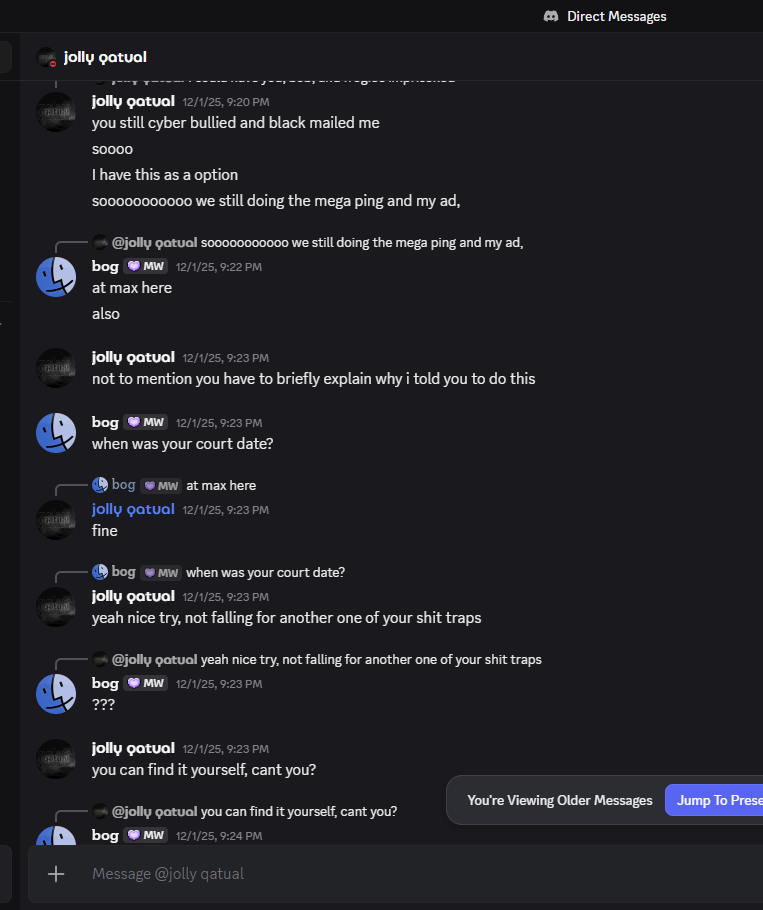763x910 pixels.
Task: Click bog's avatar beside the "???" message
Action: 56,693
